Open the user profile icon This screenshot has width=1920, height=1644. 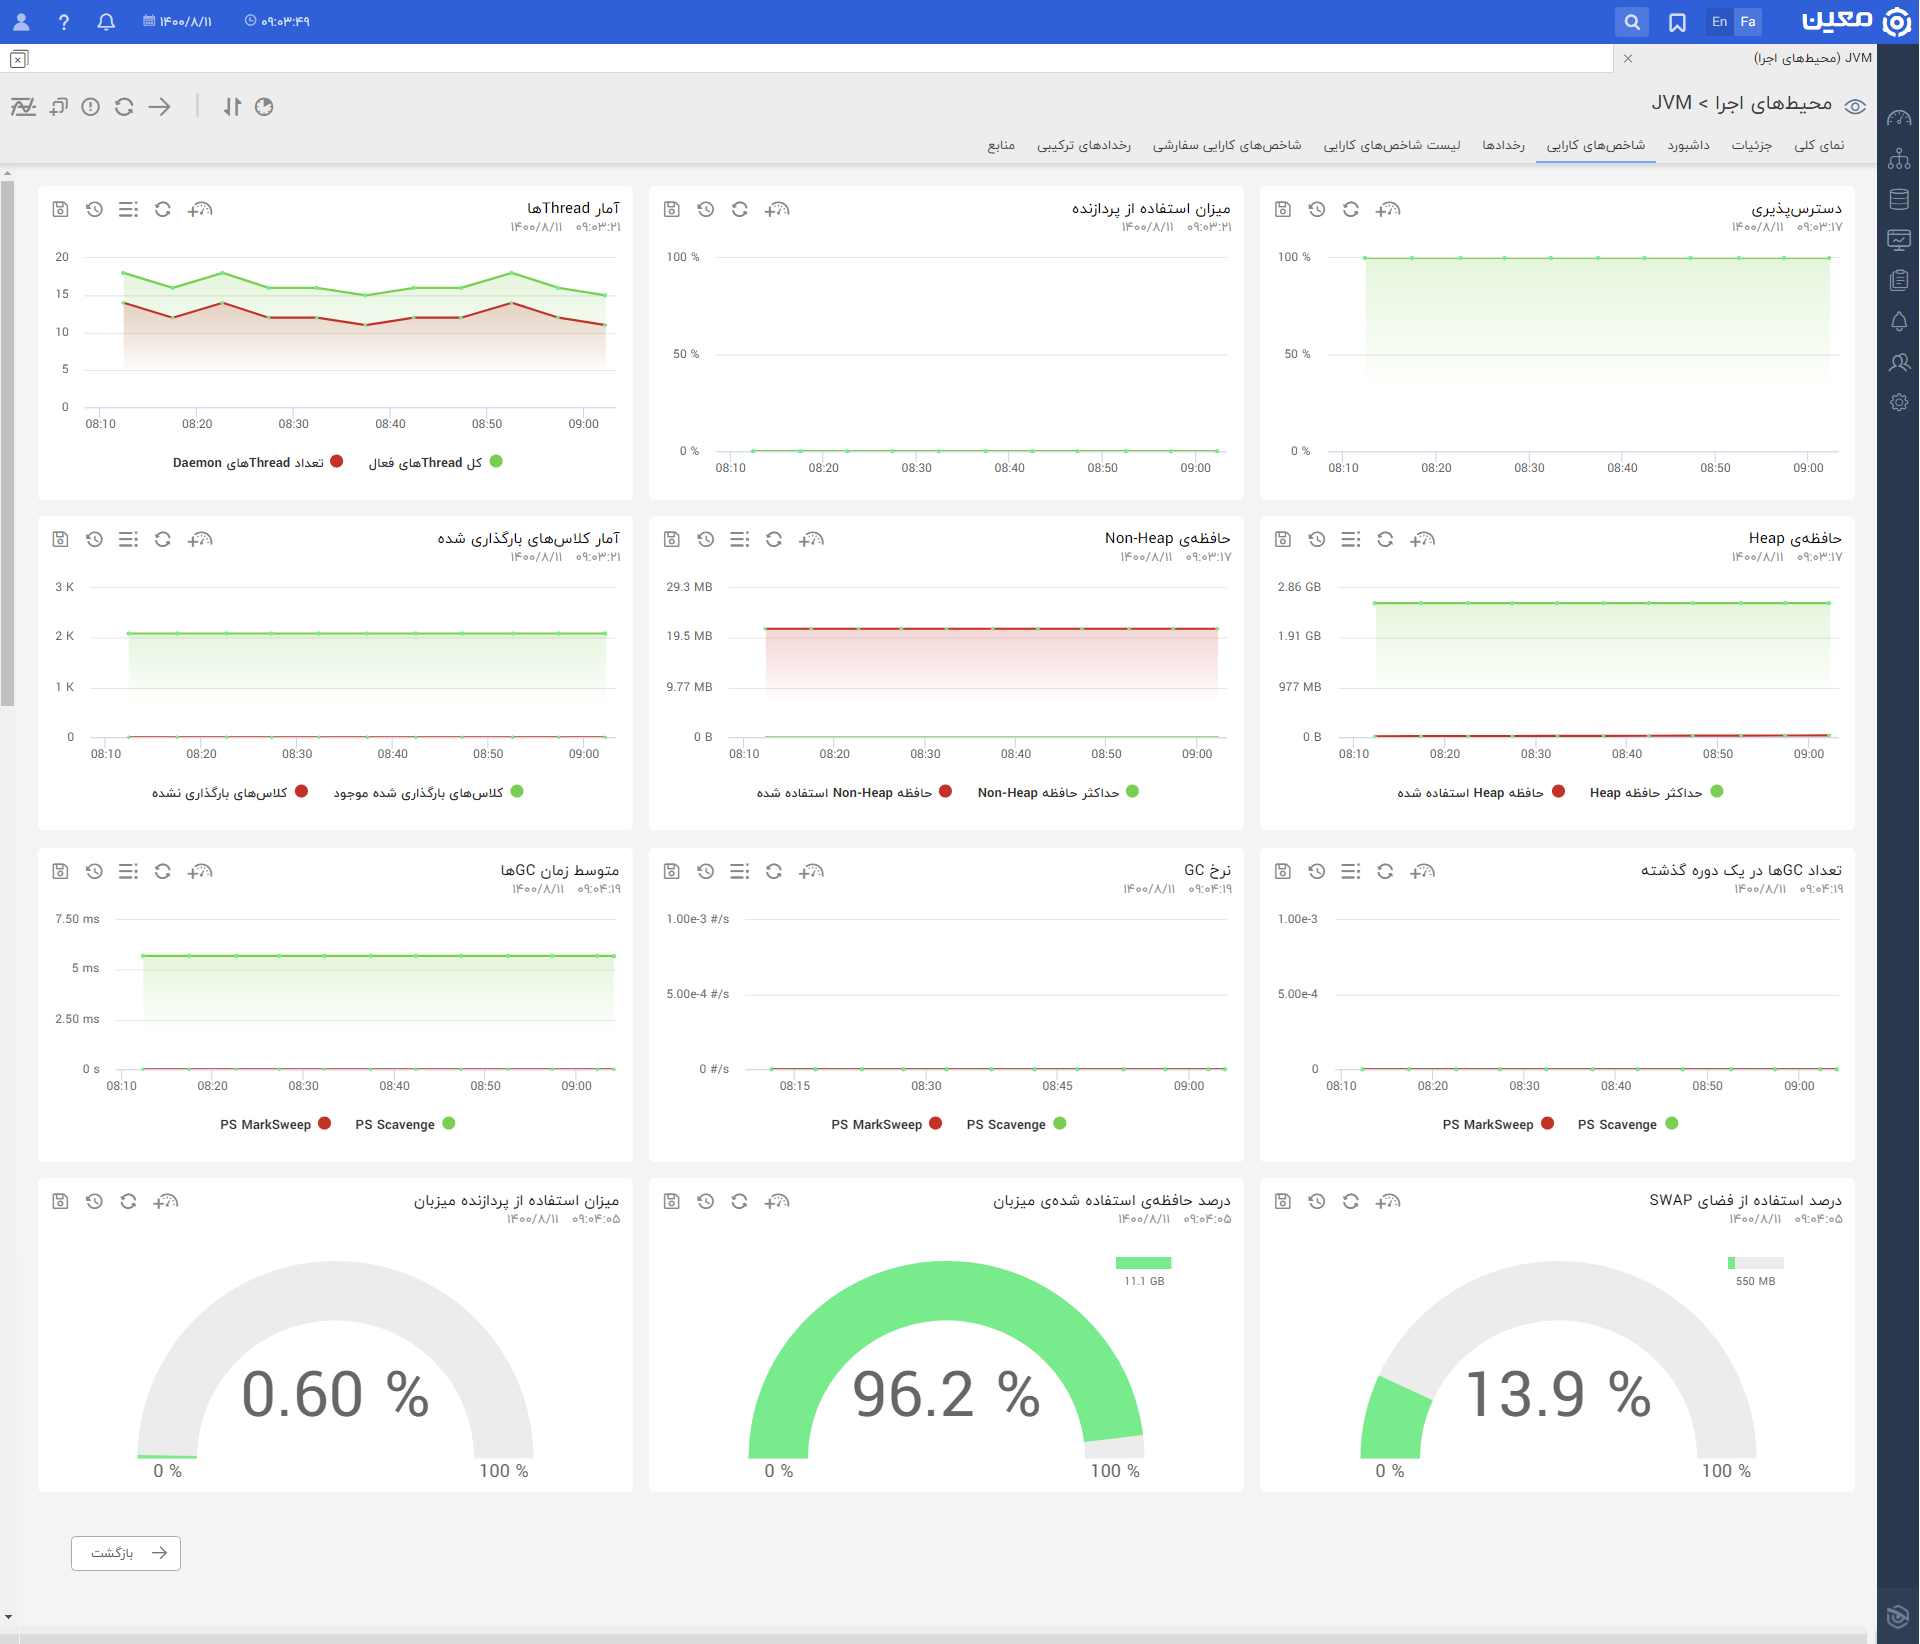21,21
